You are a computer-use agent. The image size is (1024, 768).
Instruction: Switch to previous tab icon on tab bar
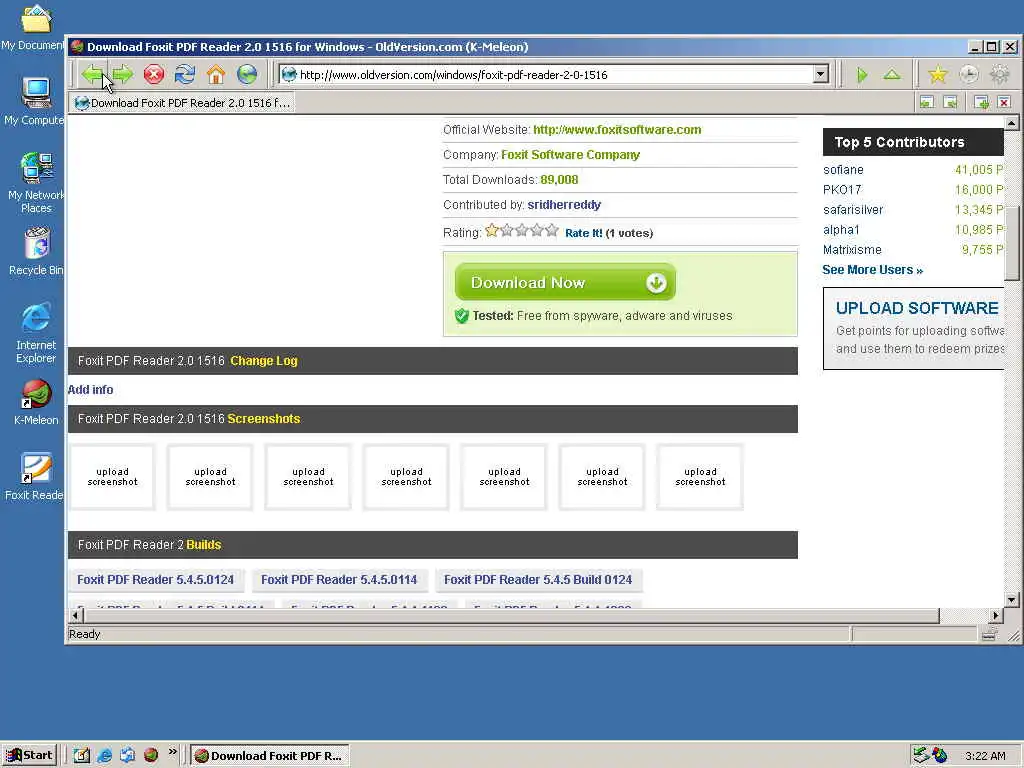coord(927,102)
